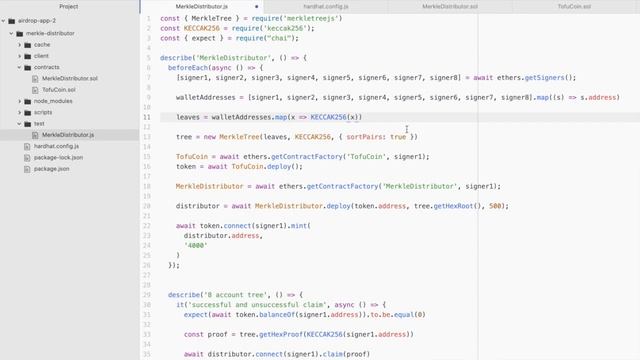Viewport: 640px width, 360px height.
Task: Open hardhat.config.js from the project tree
Action: click(56, 146)
